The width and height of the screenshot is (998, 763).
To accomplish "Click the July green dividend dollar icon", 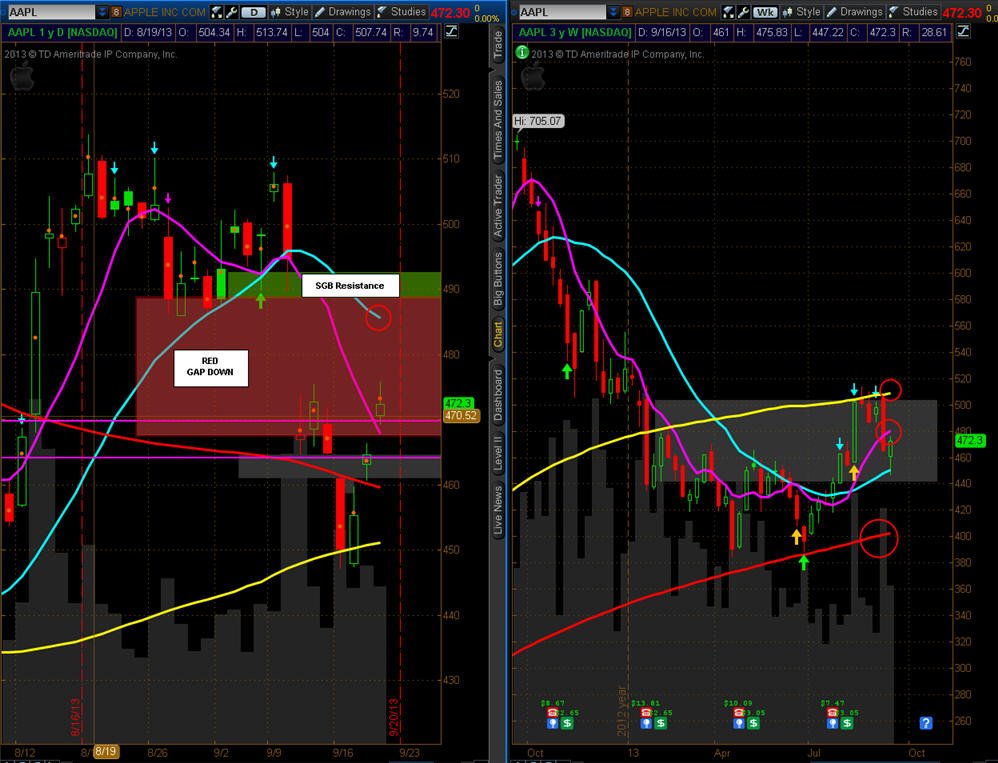I will click(847, 723).
